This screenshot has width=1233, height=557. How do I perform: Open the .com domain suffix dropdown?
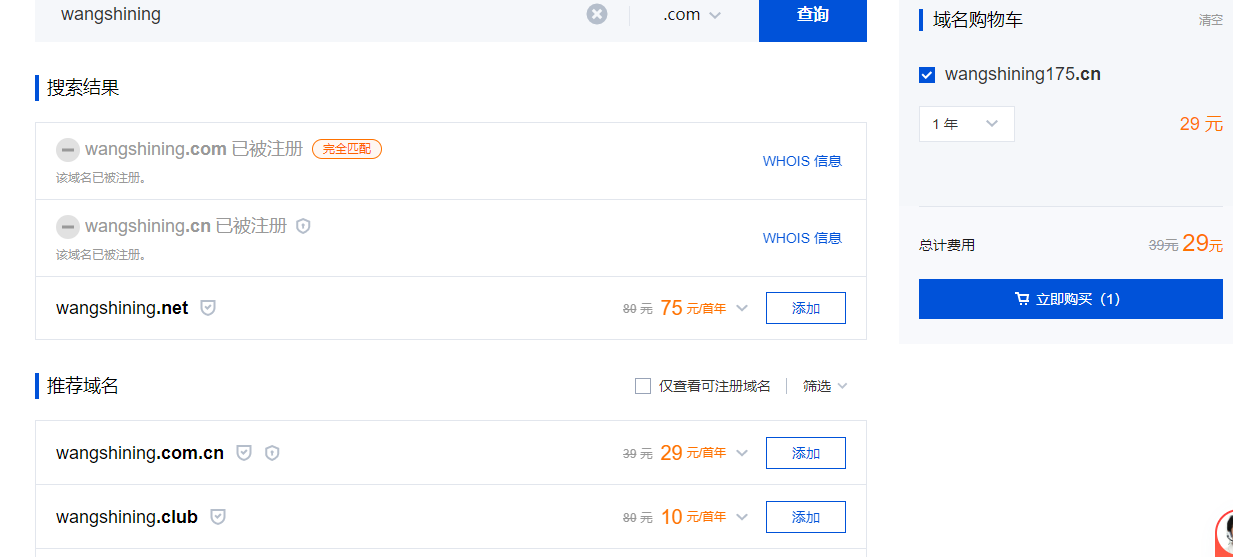coord(692,15)
